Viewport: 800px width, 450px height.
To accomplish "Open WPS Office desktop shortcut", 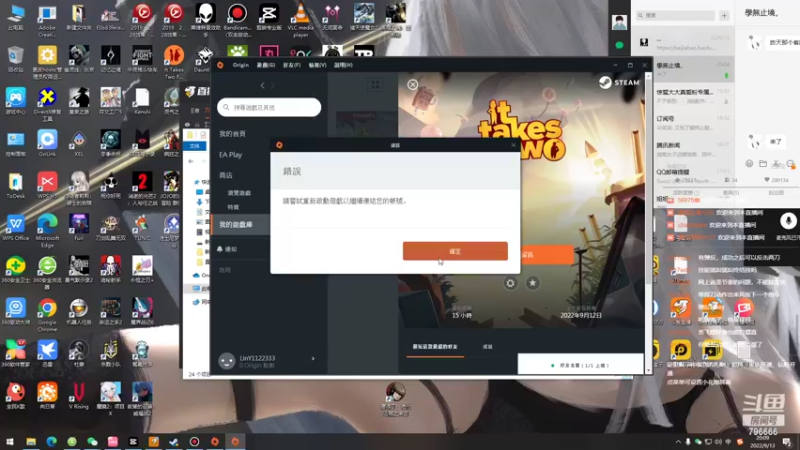I will point(15,228).
